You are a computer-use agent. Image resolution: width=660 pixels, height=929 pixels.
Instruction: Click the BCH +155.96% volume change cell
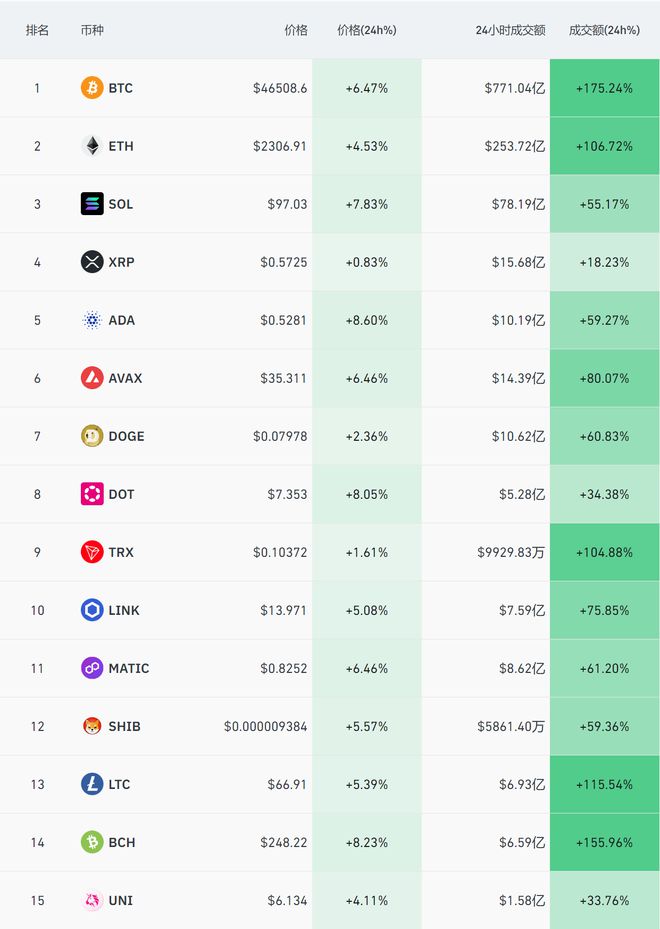pos(604,842)
